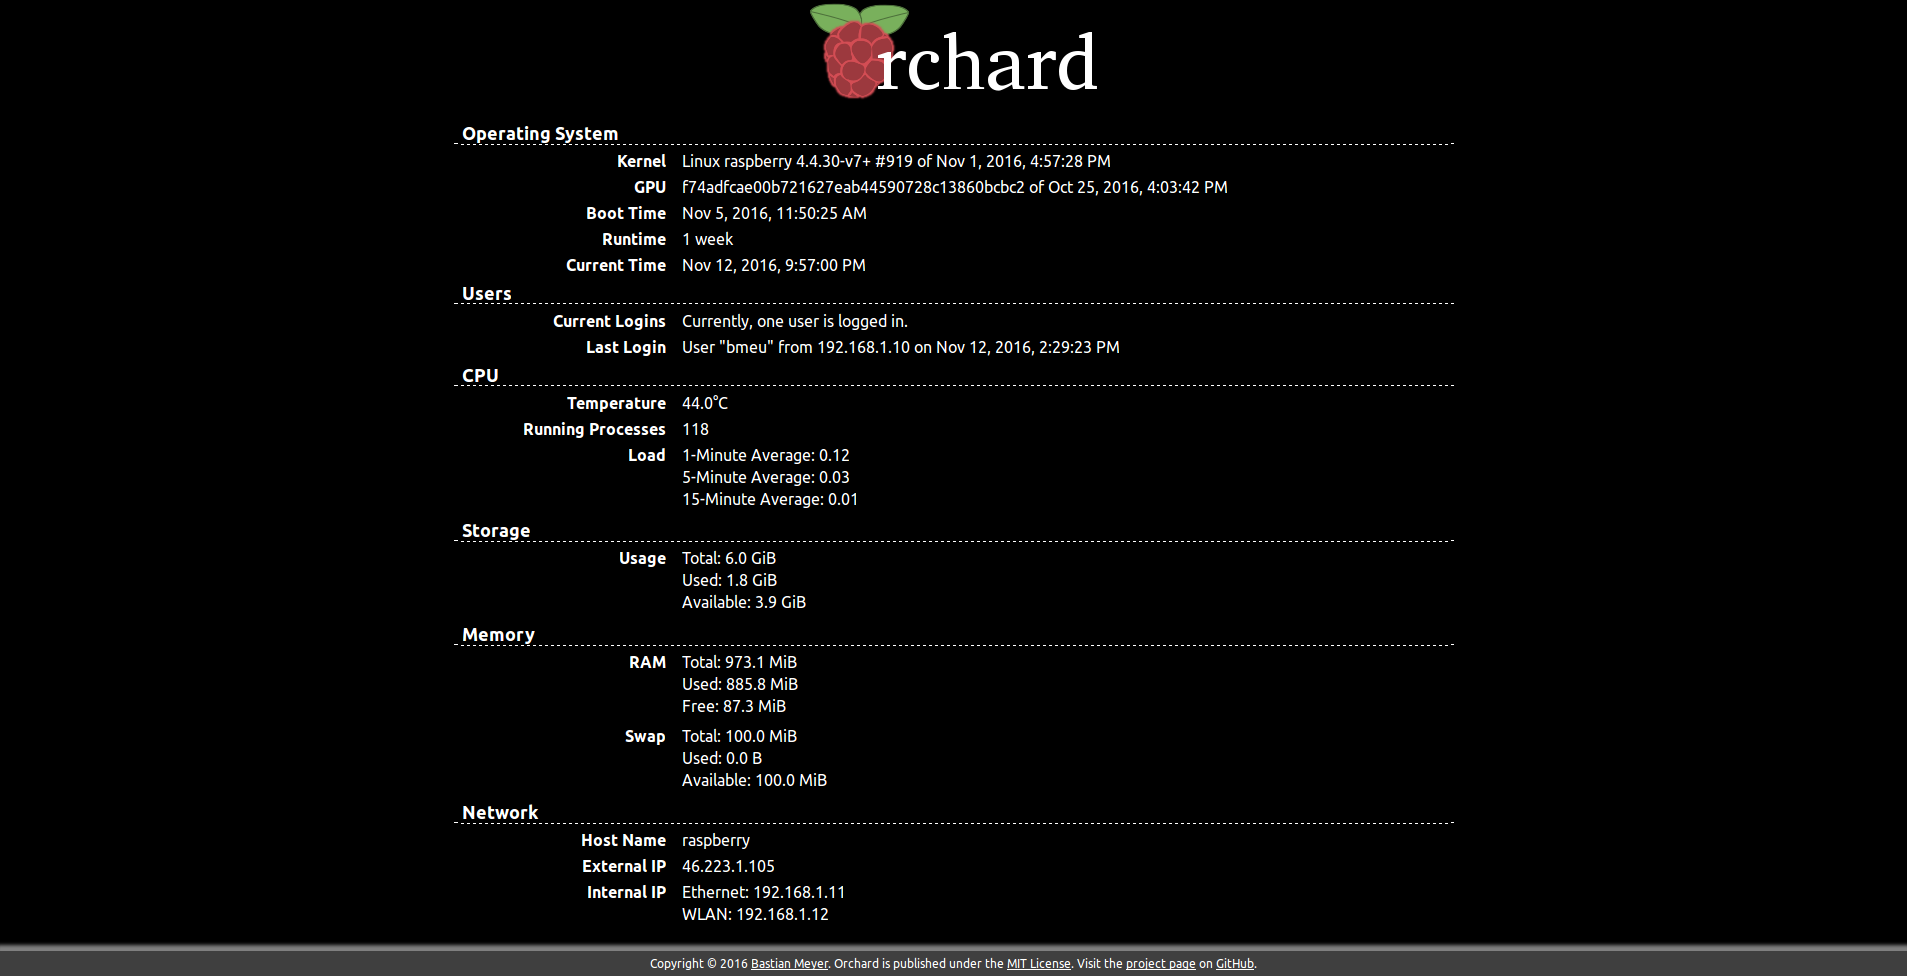Viewport: 1907px width, 976px height.
Task: Click the Users section heading
Action: pyautogui.click(x=487, y=294)
